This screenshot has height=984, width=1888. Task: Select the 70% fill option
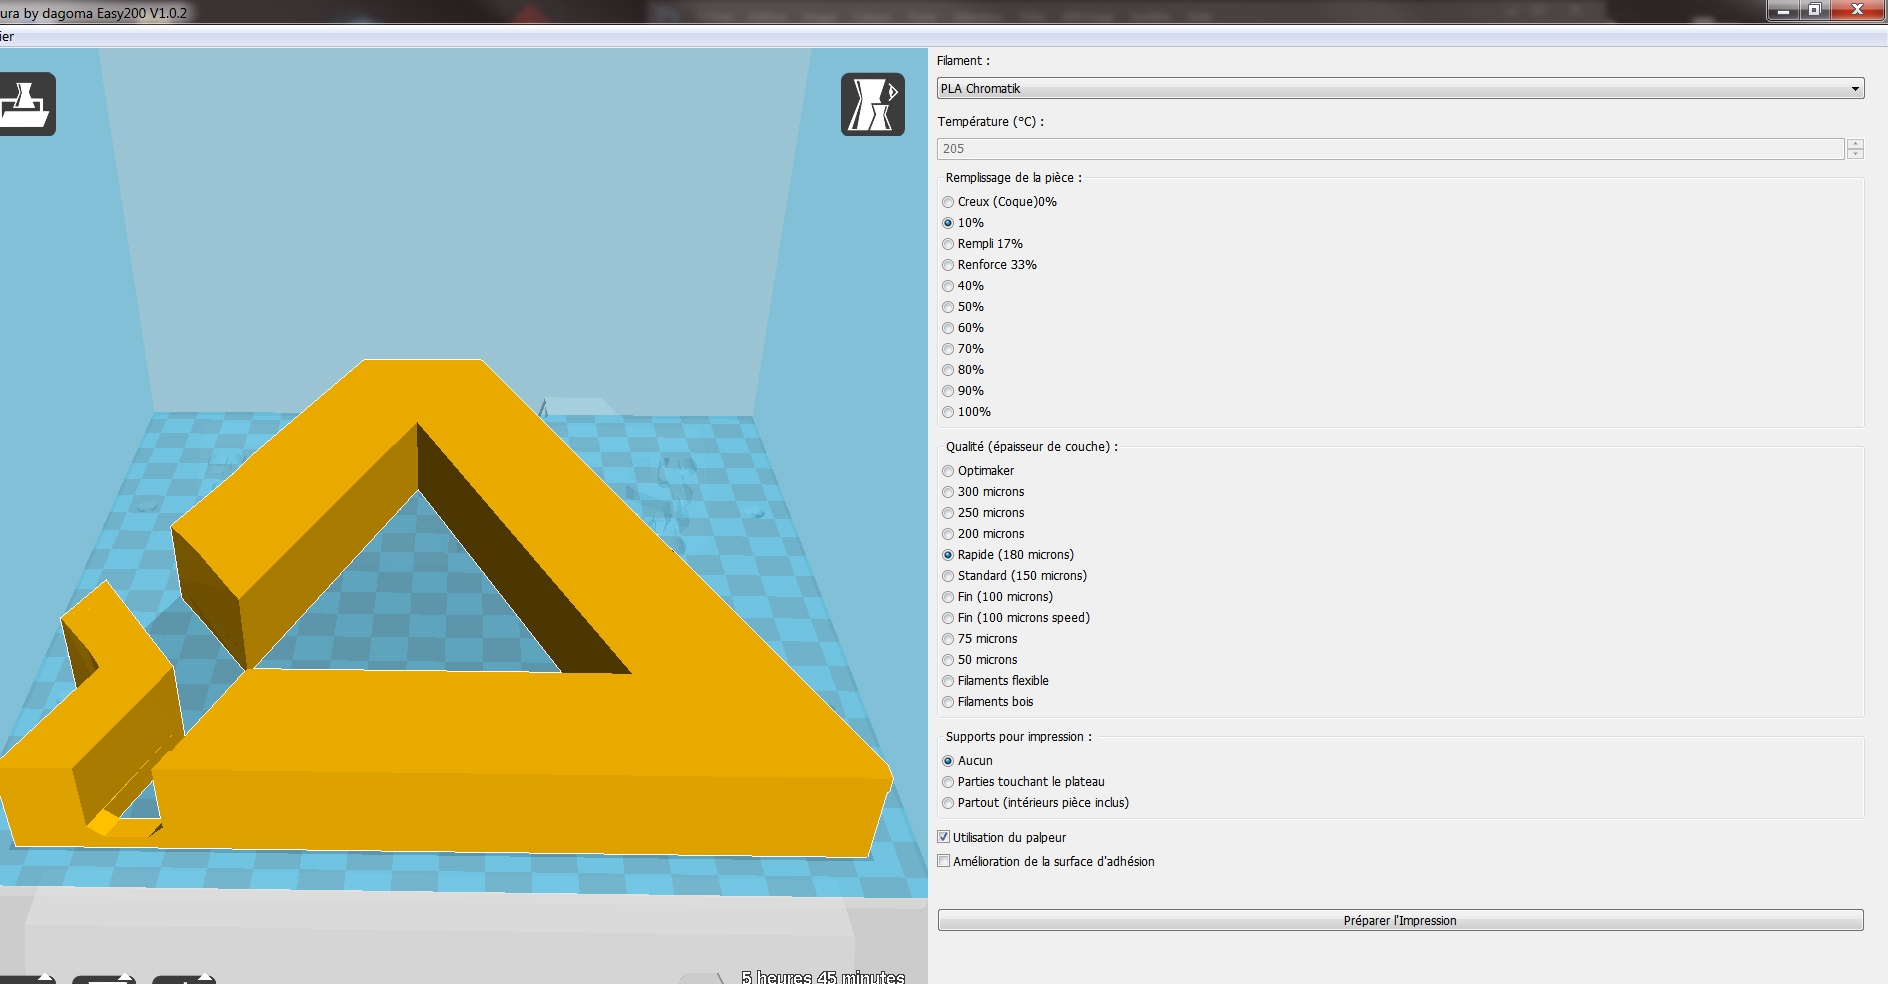[963, 349]
